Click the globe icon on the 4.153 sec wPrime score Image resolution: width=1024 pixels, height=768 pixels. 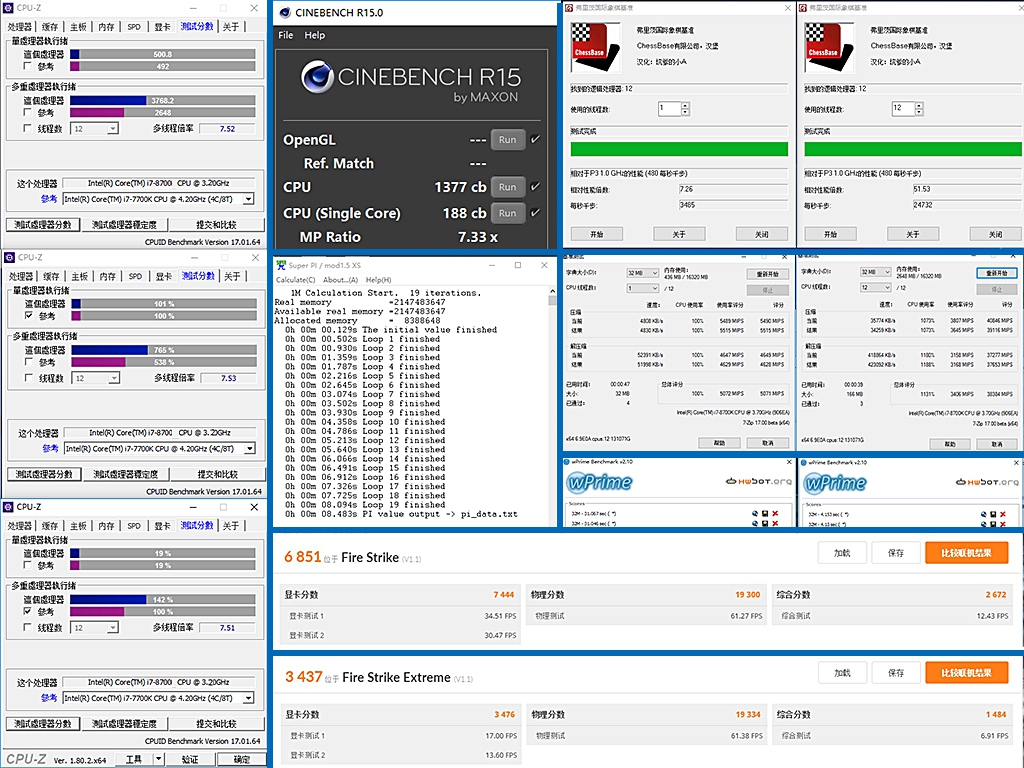(984, 514)
